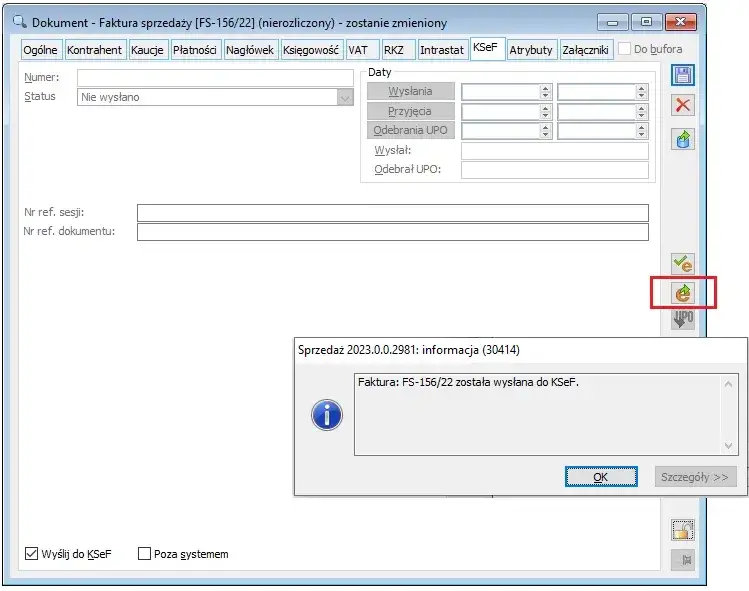
Task: Click the database export arrow icon
Action: coord(683,139)
